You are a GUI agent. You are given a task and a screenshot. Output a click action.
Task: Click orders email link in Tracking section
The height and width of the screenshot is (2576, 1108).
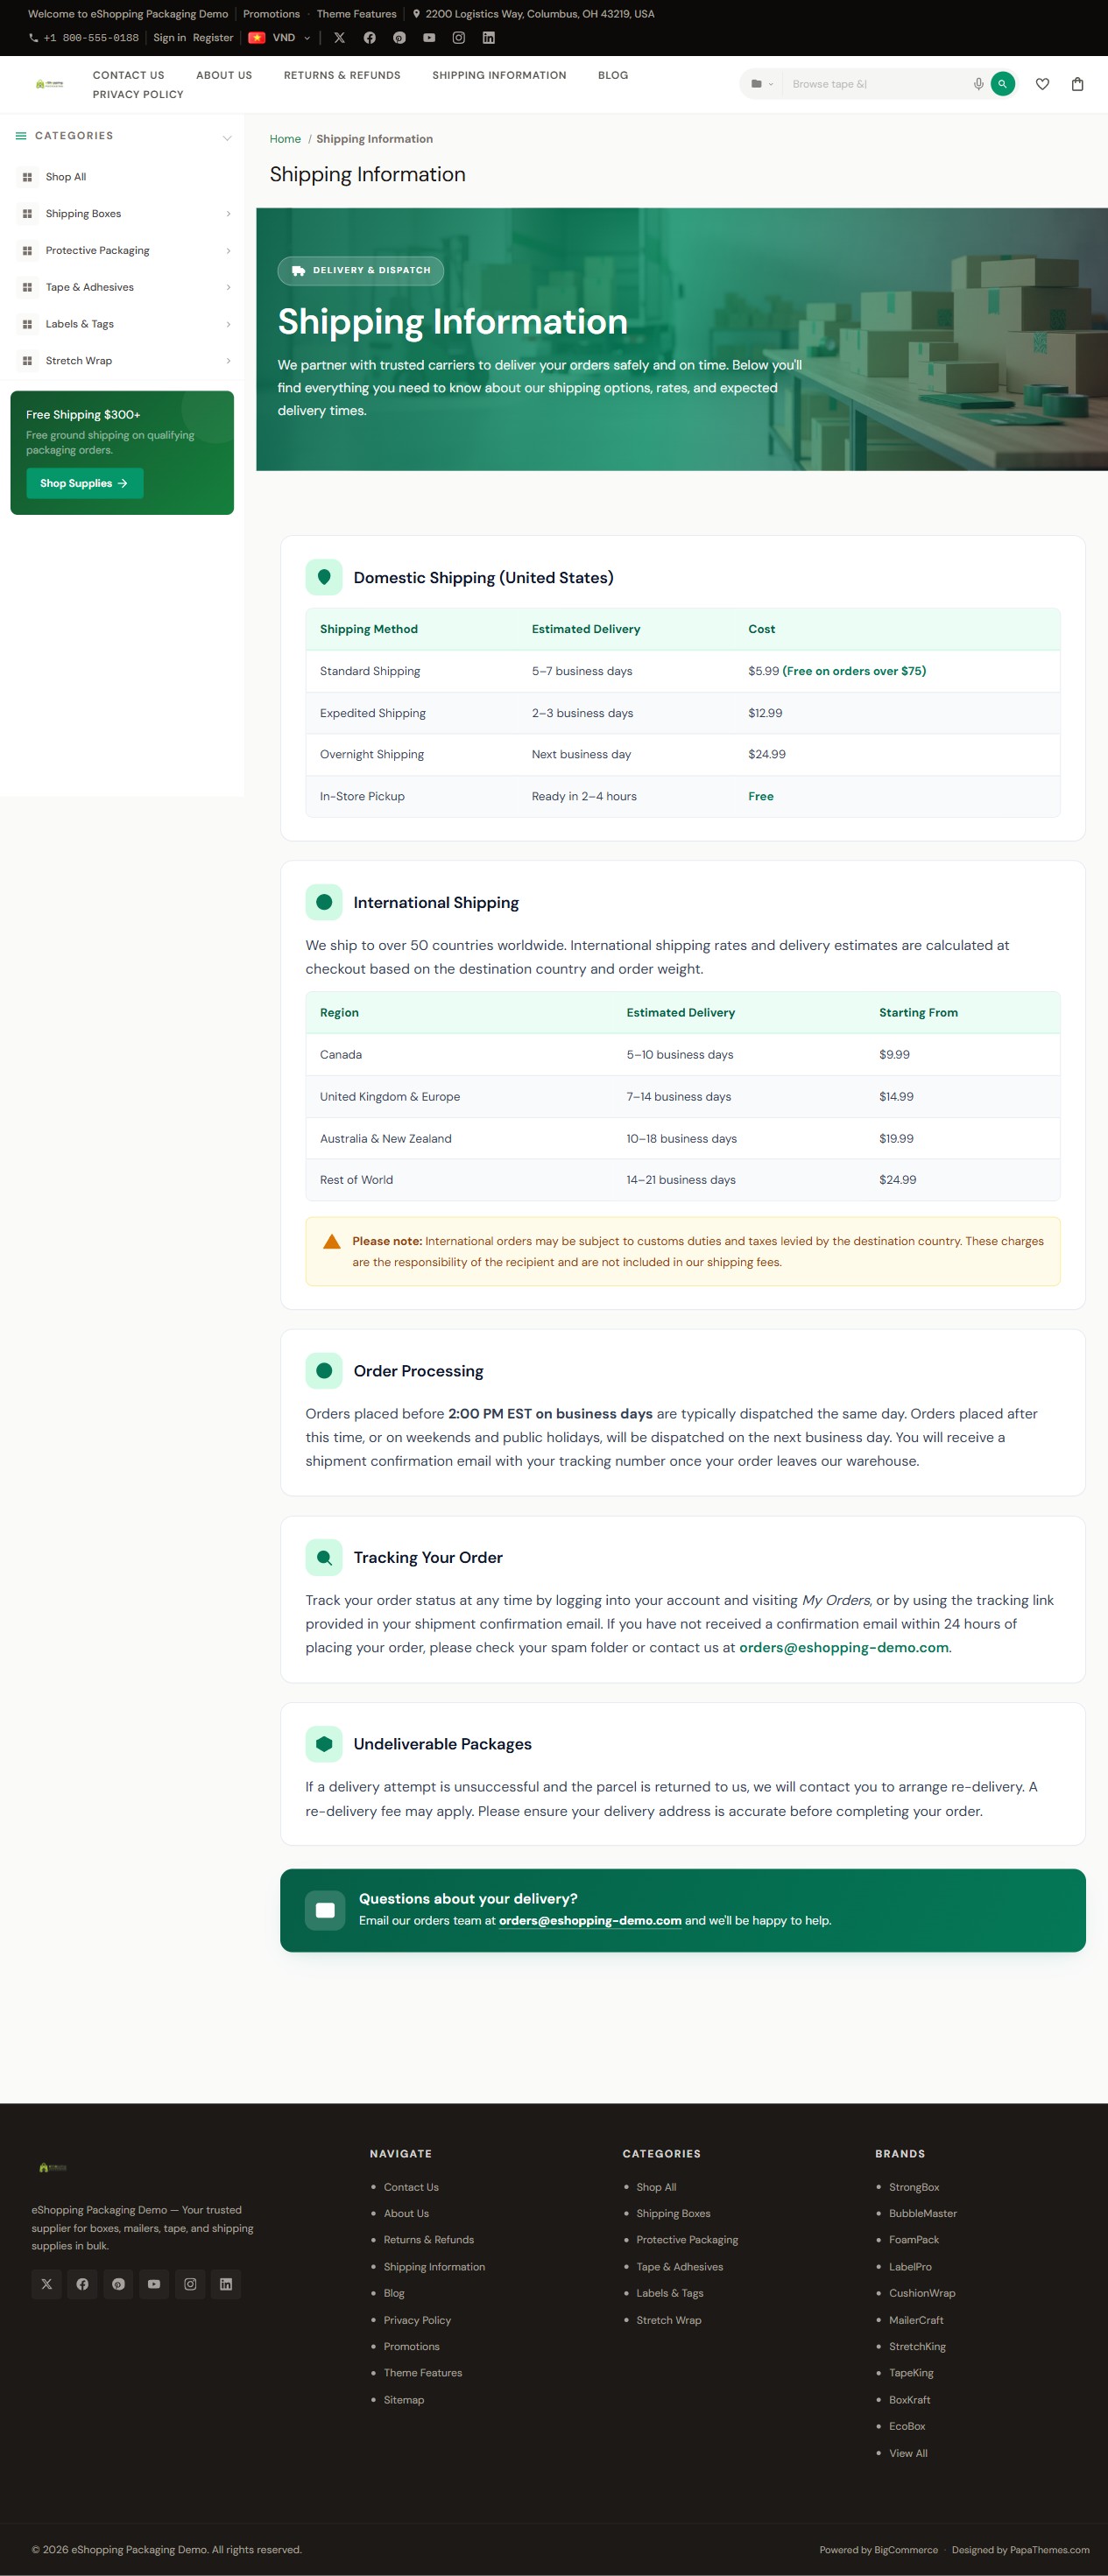click(x=843, y=1647)
